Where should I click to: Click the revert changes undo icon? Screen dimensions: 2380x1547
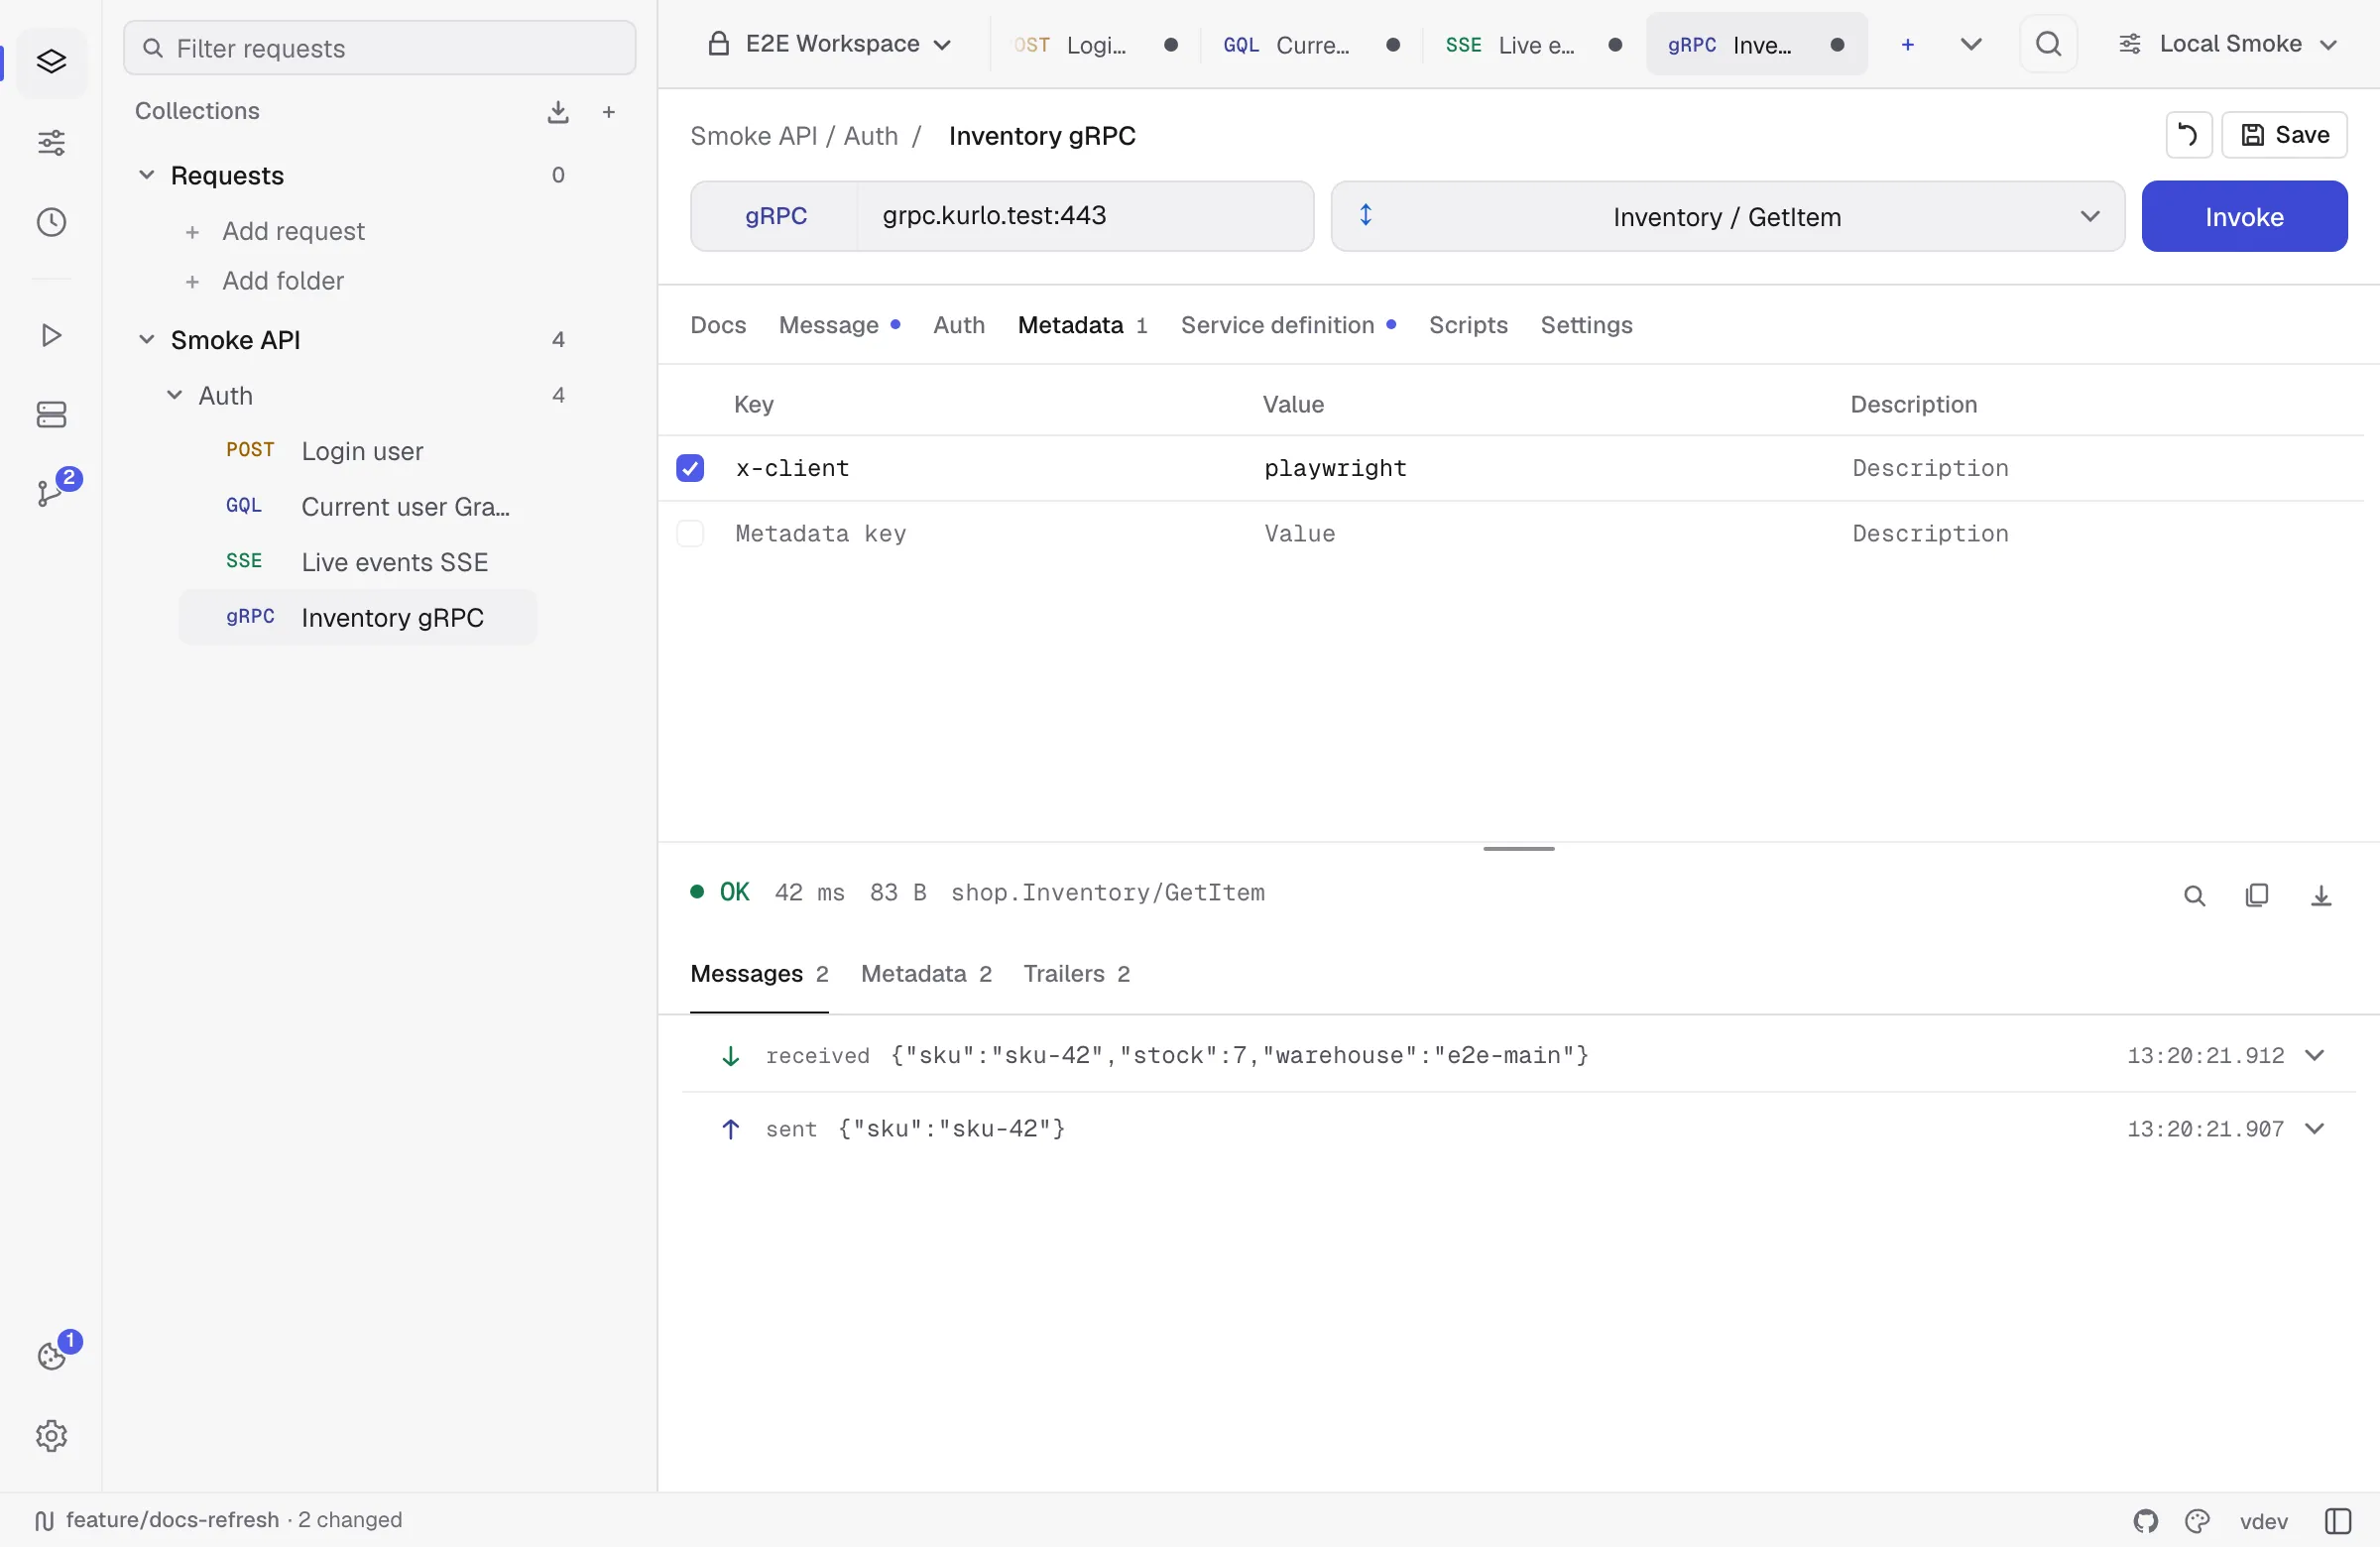click(x=2188, y=135)
